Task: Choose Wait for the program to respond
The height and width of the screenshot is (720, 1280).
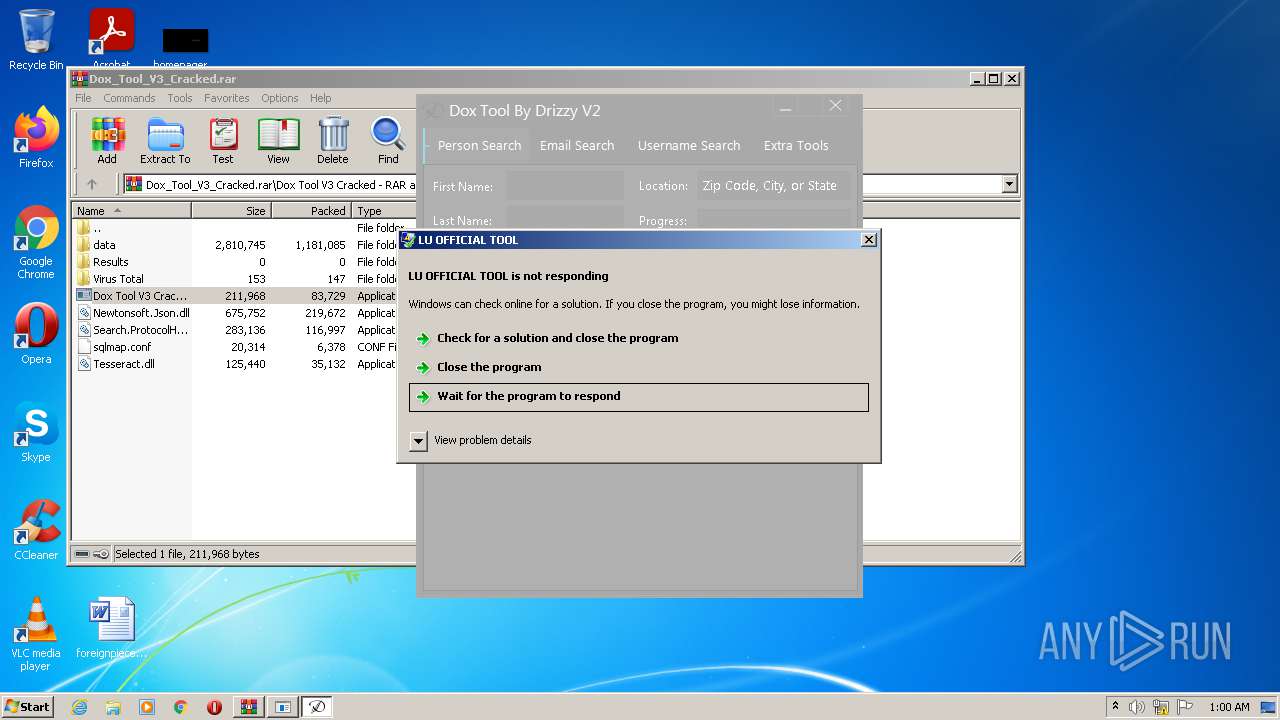Action: [x=639, y=397]
